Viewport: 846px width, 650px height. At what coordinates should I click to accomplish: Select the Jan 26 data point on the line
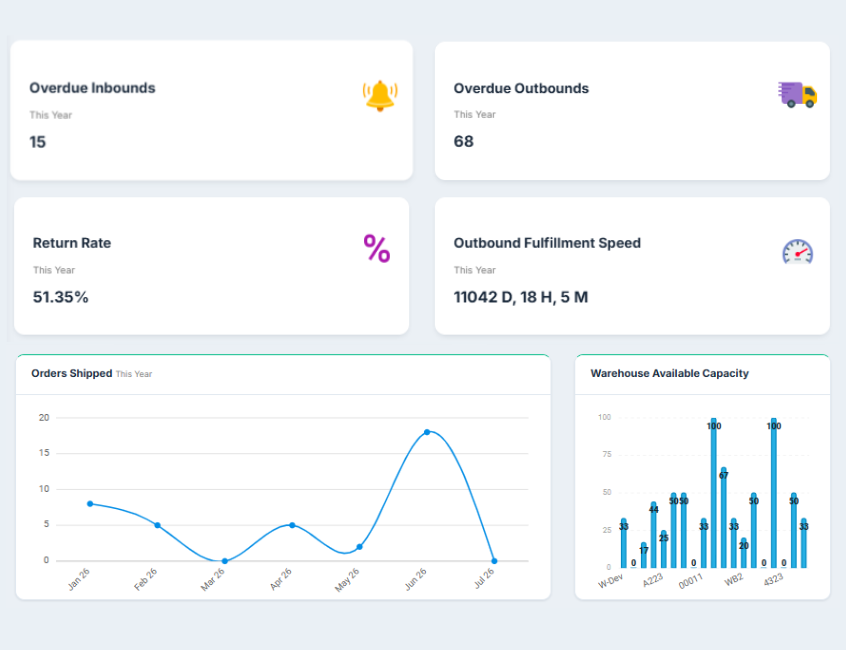point(90,504)
